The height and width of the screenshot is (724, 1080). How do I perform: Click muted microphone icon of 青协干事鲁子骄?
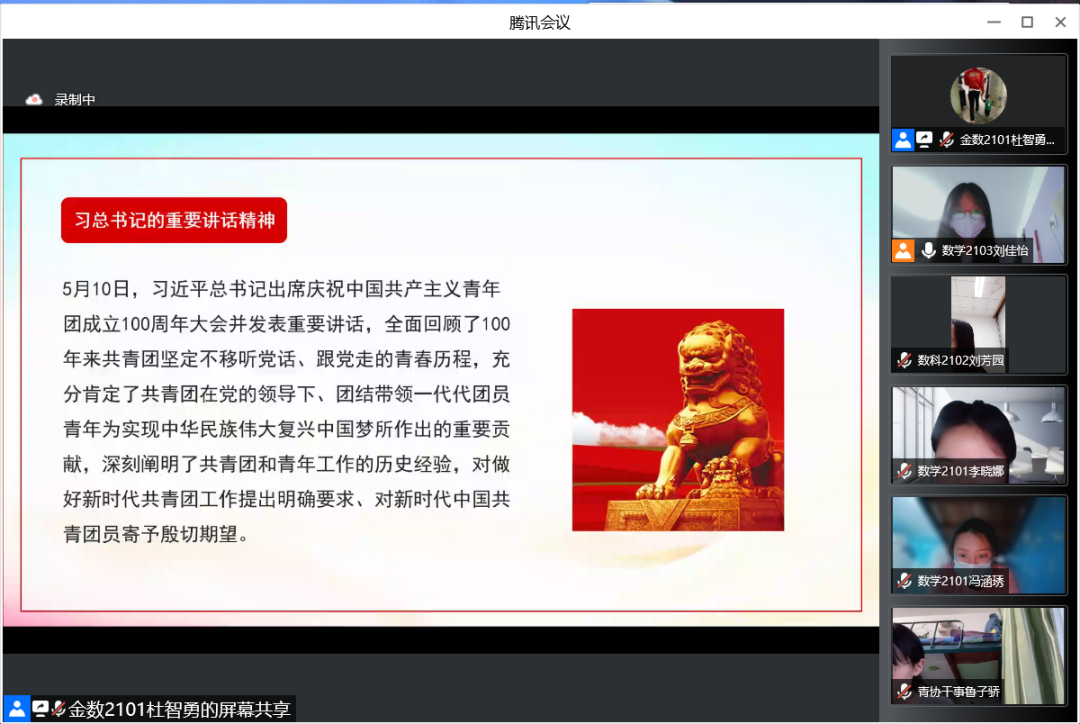[x=904, y=691]
